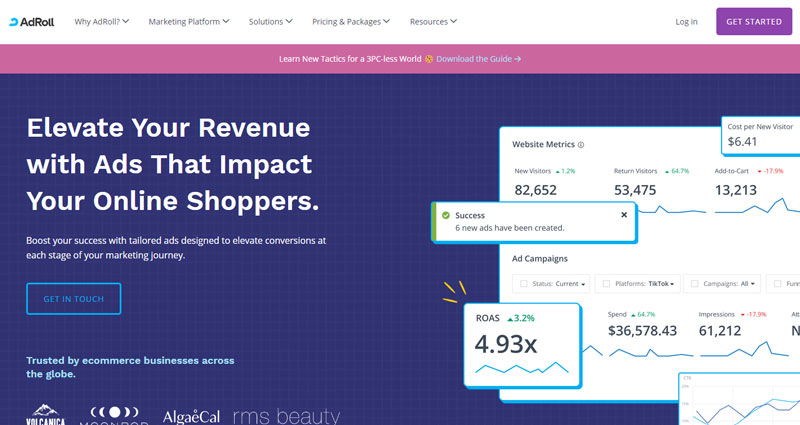Click the Trusted by ecommerce businesses text
This screenshot has width=800, height=425.
[130, 367]
